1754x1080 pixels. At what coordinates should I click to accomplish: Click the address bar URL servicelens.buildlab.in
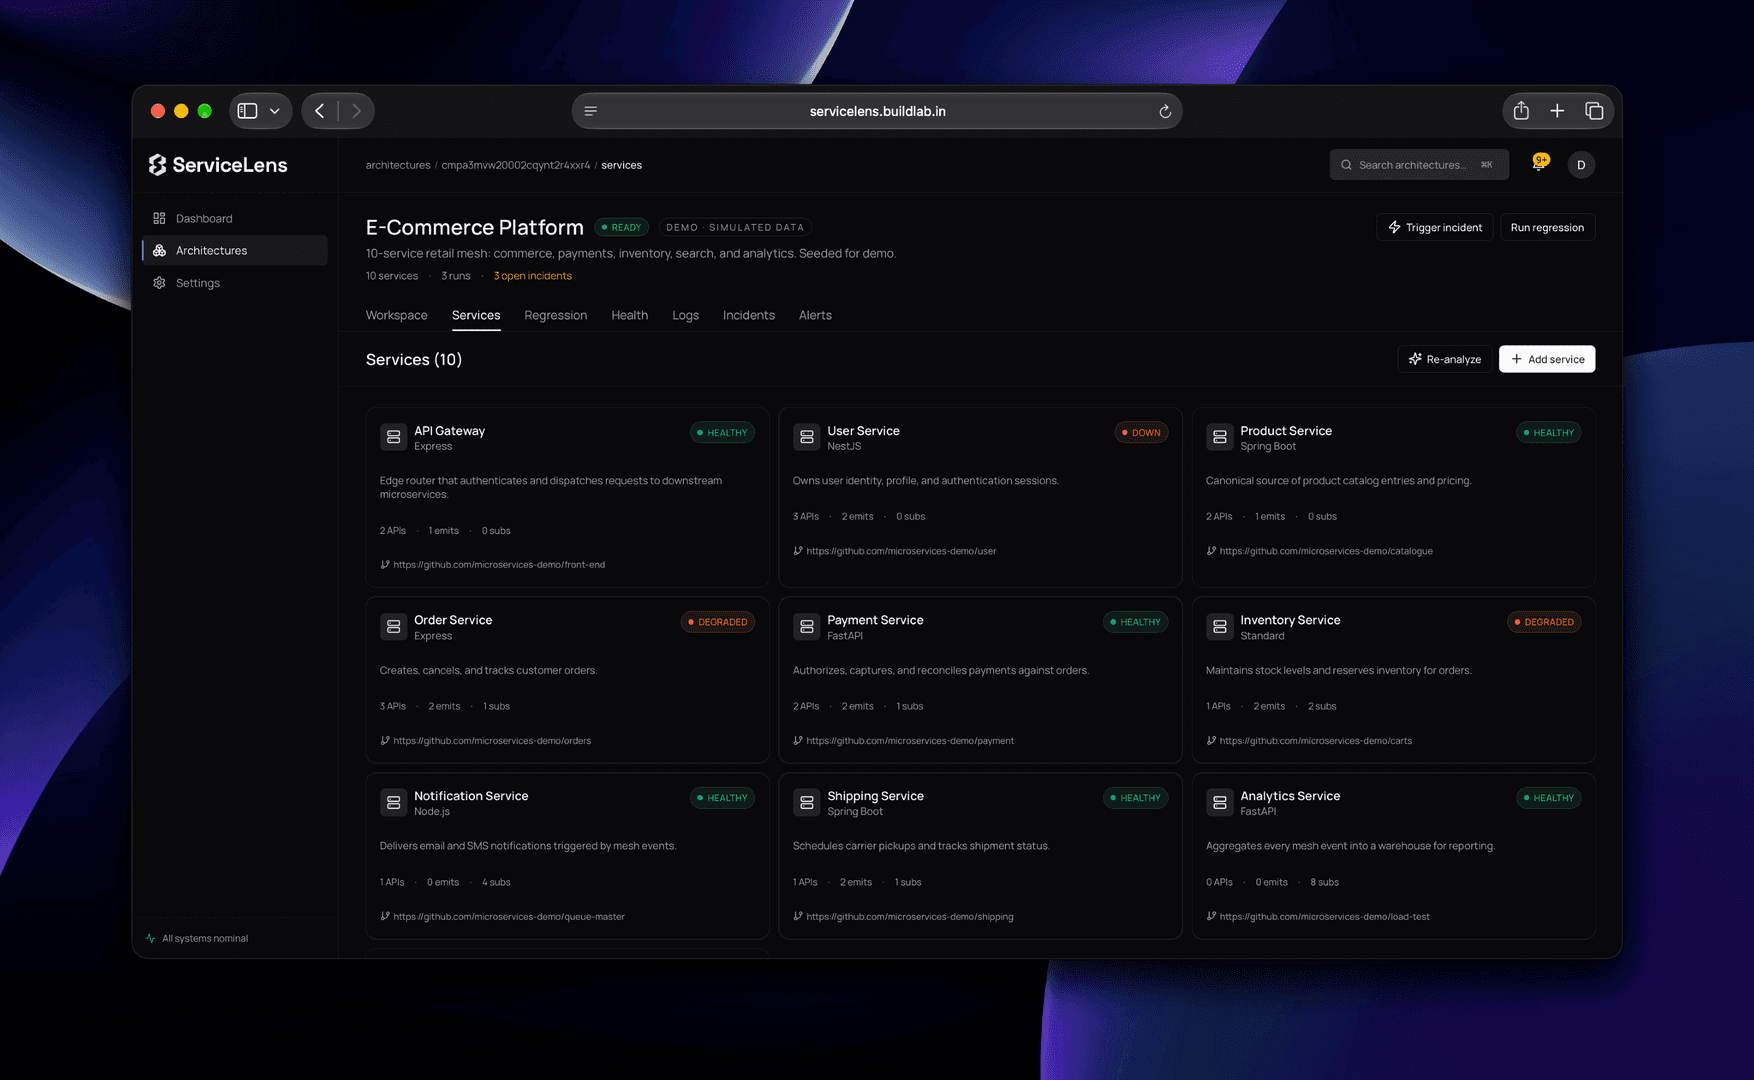coord(877,111)
